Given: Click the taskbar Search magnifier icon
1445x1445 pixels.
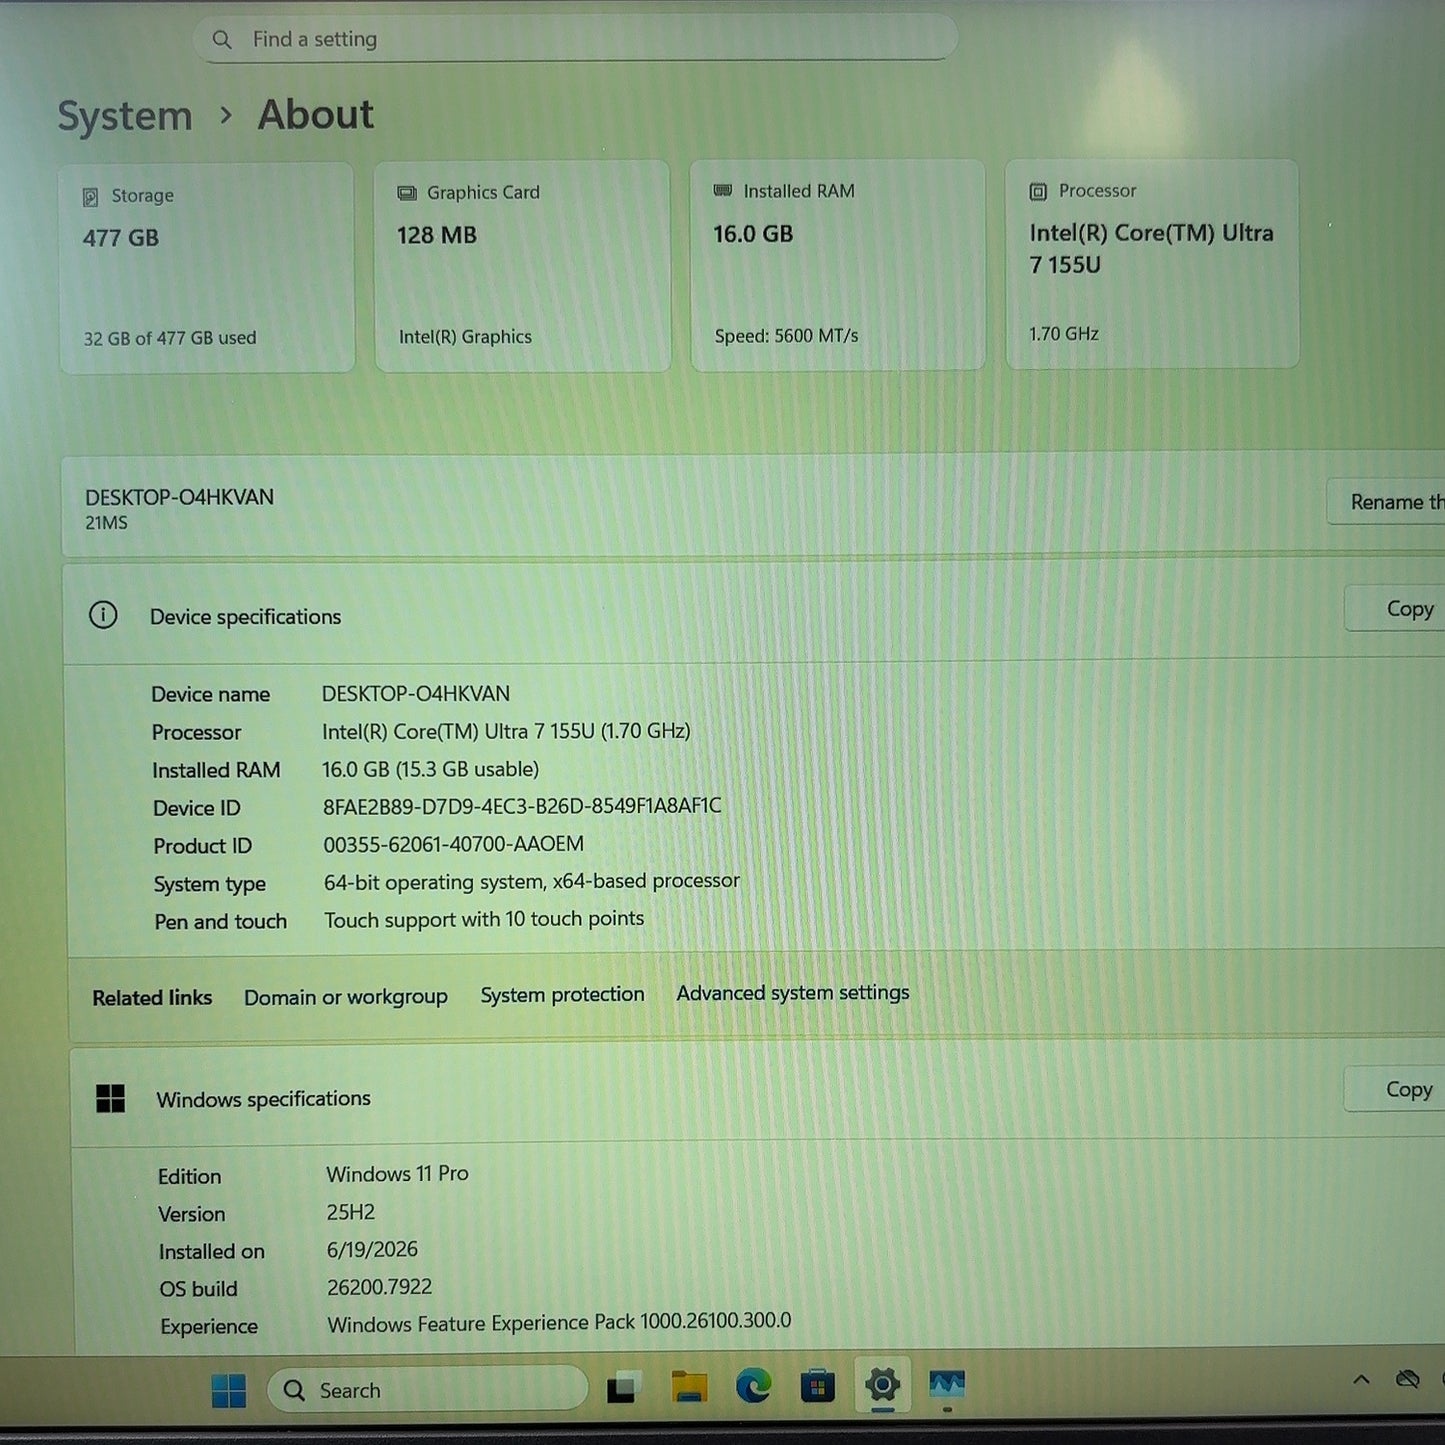Looking at the screenshot, I should (x=294, y=1391).
